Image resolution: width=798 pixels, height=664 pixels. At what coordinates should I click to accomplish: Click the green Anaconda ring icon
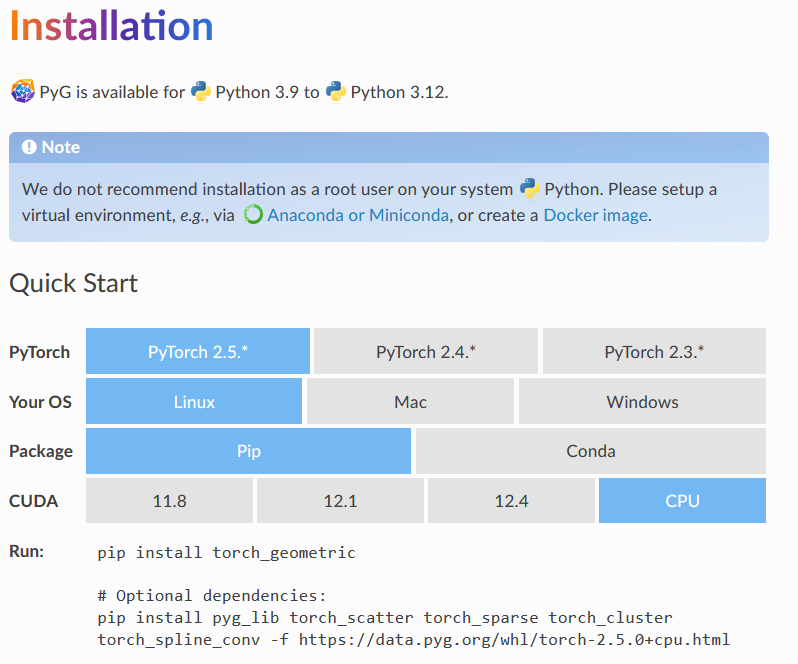(x=253, y=214)
